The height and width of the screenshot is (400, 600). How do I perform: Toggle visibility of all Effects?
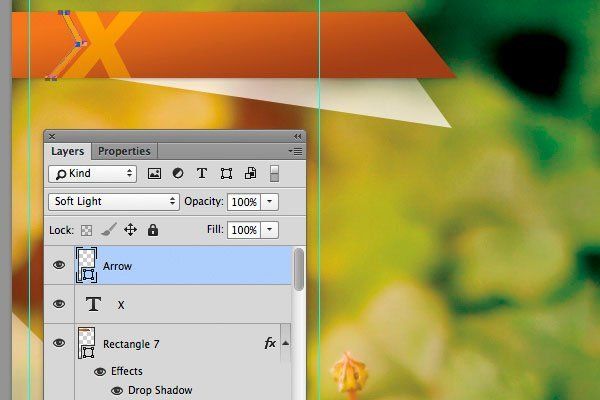100,372
